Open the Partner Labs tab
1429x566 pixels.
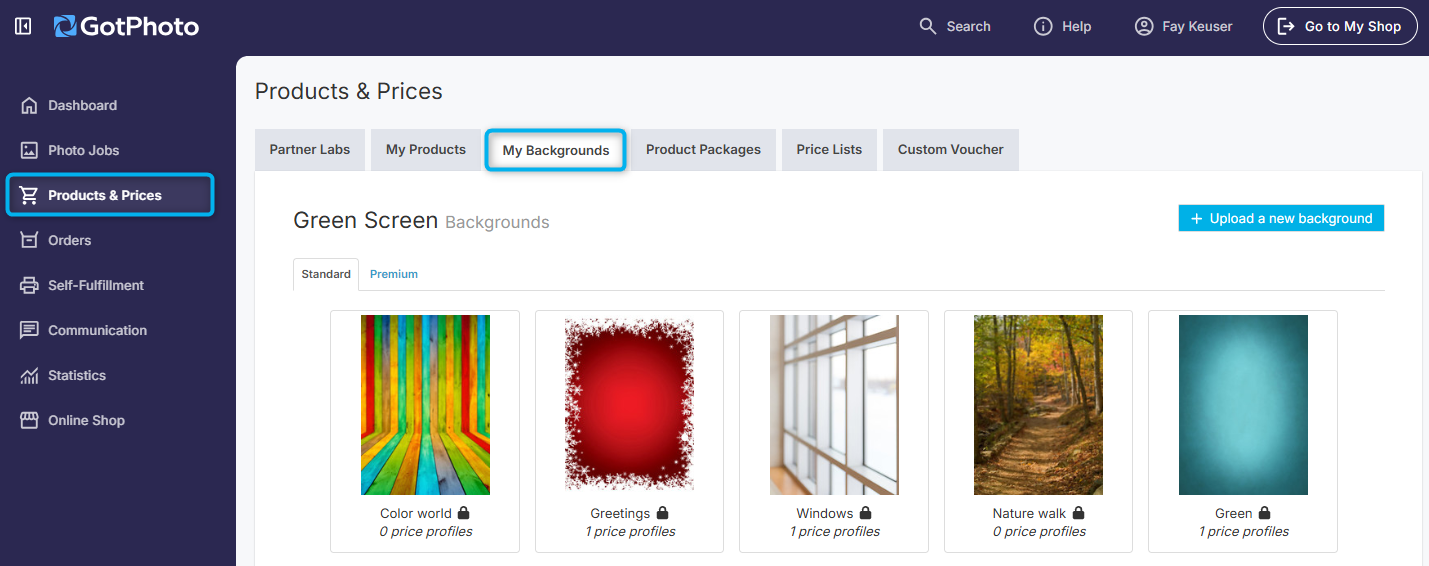(310, 149)
